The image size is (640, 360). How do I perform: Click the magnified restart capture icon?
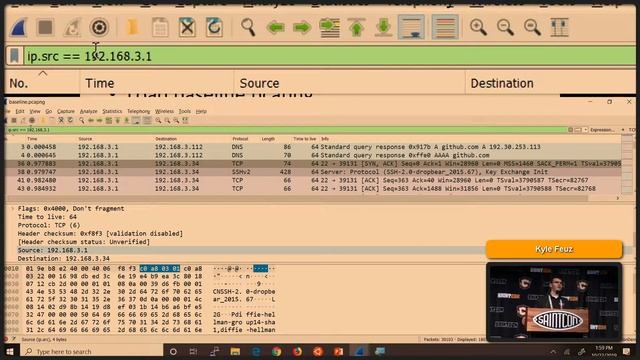[x=72, y=27]
